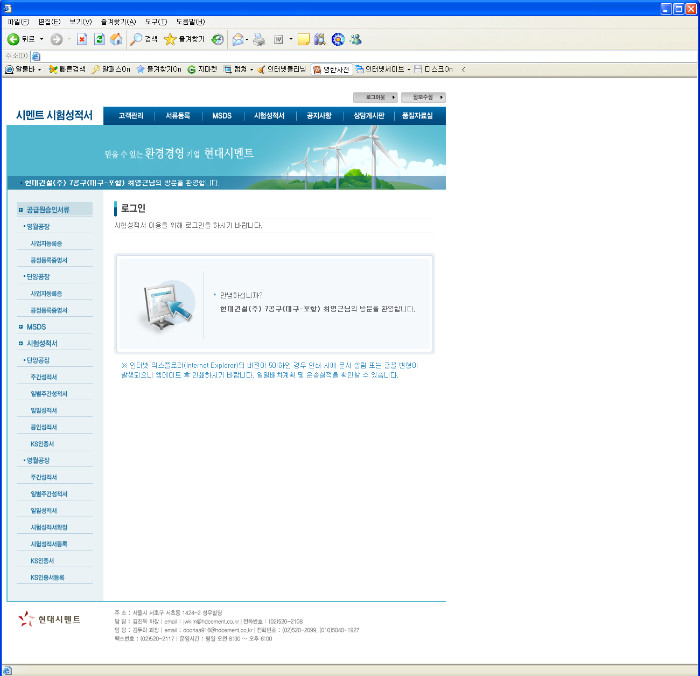Open the 도움말(H) menu
Screen dimensions: 700x676
(190, 22)
